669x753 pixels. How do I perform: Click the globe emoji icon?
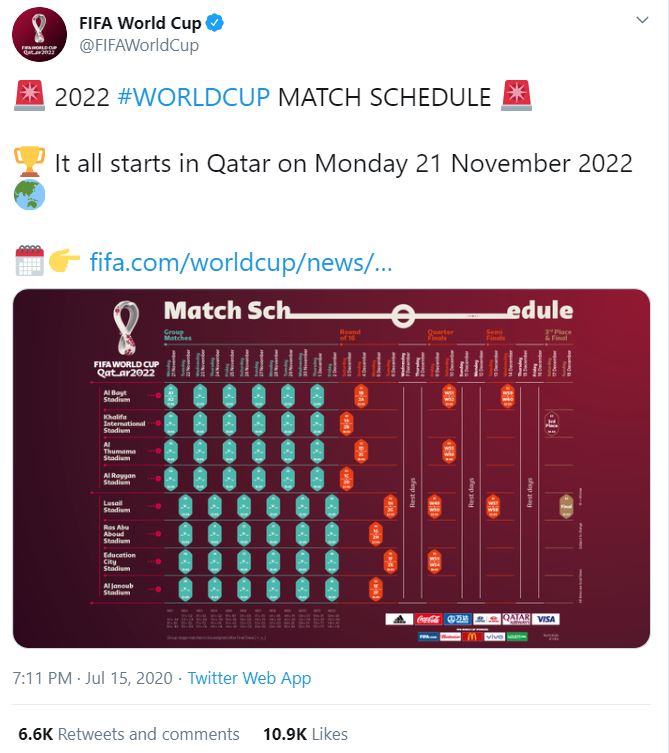[29, 194]
